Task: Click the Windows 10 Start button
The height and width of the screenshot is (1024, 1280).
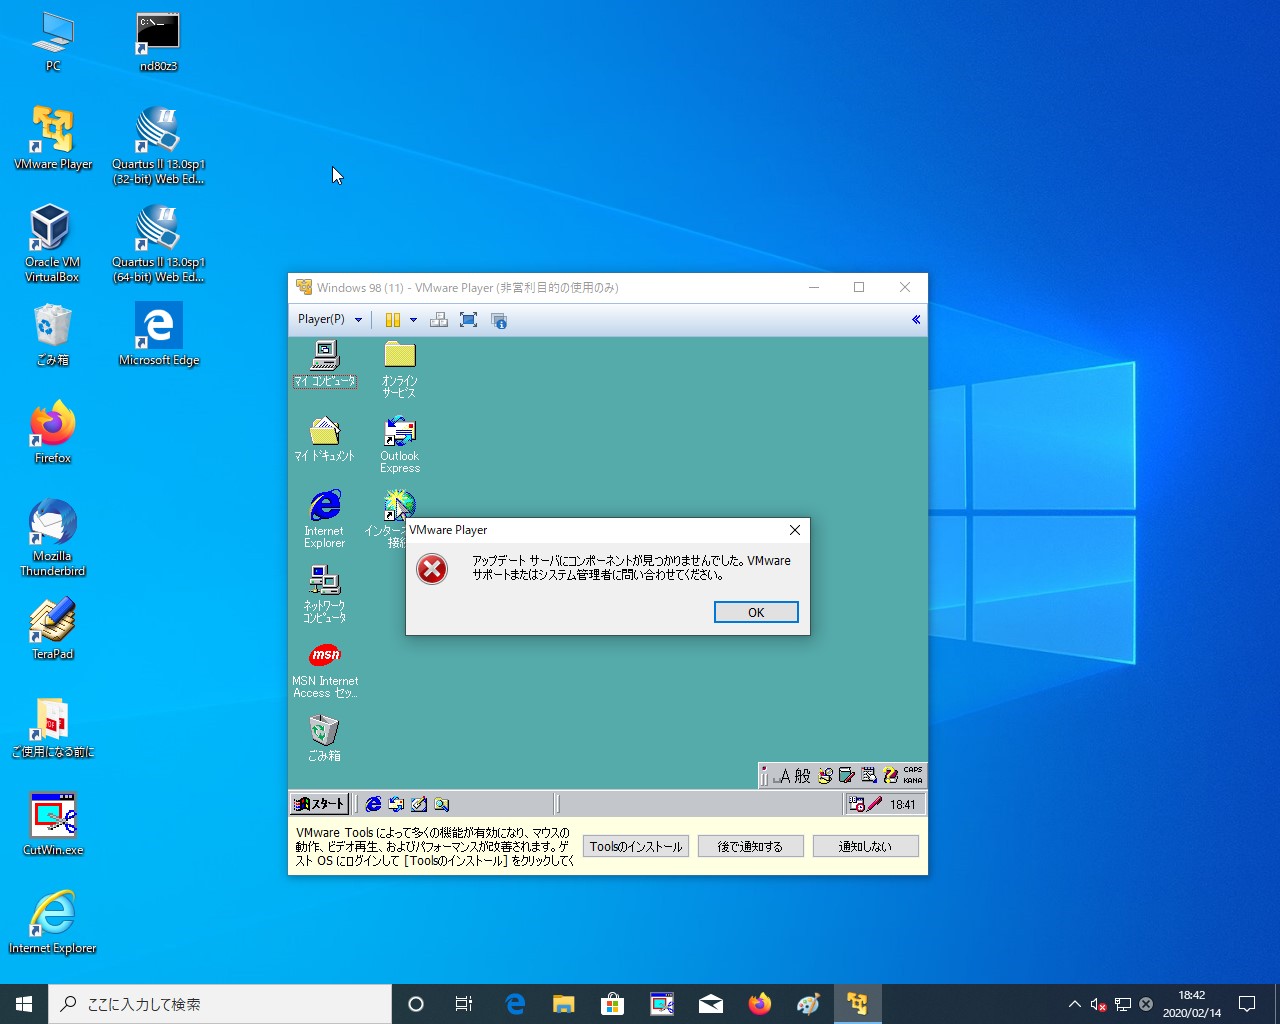Action: click(24, 1004)
